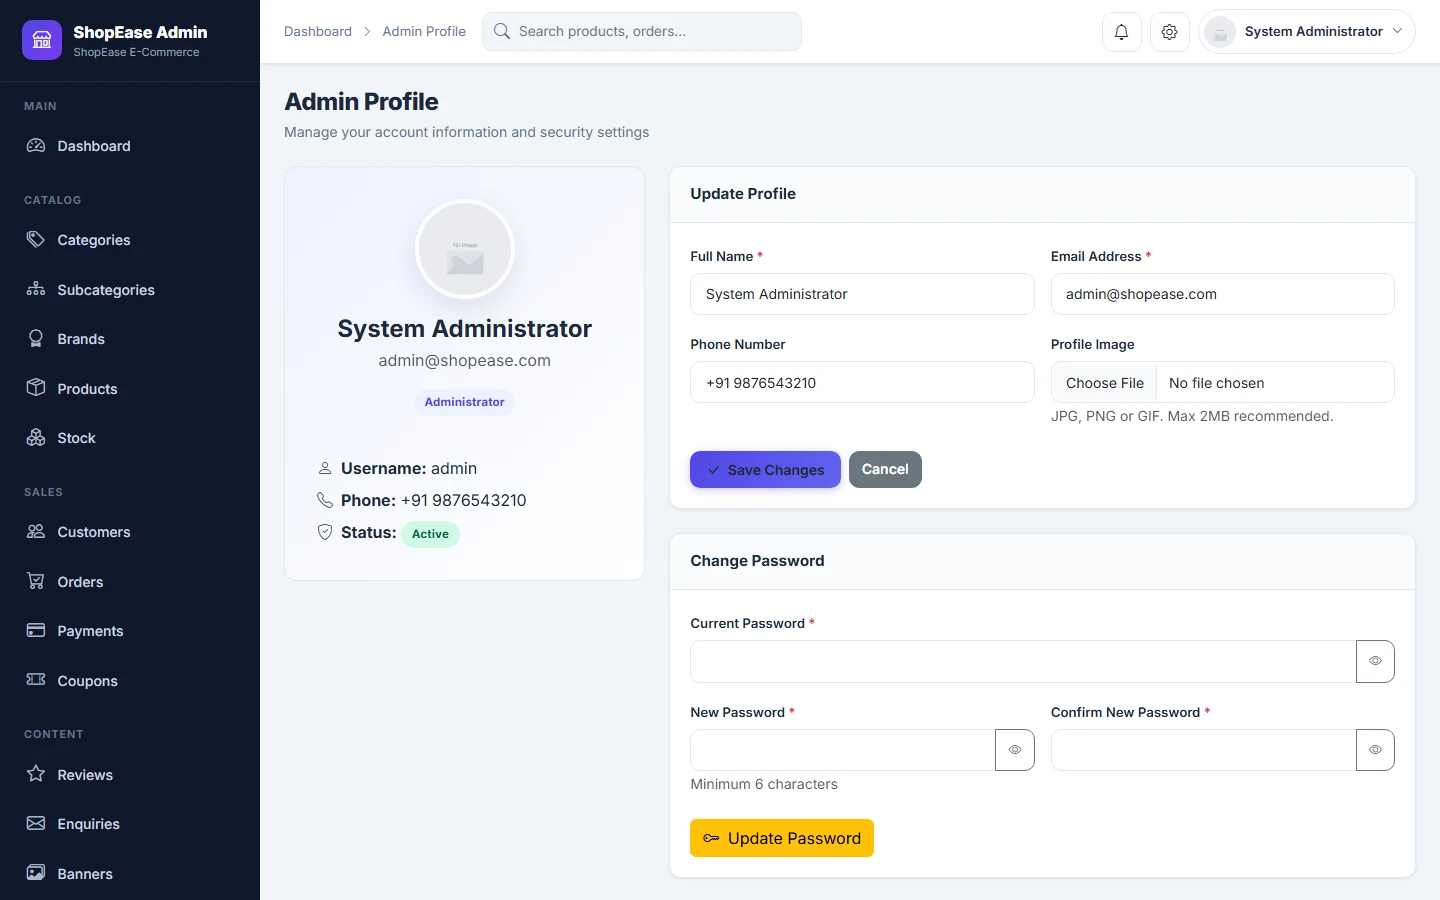Click the Payments credit card icon
This screenshot has width=1440, height=900.
point(36,631)
